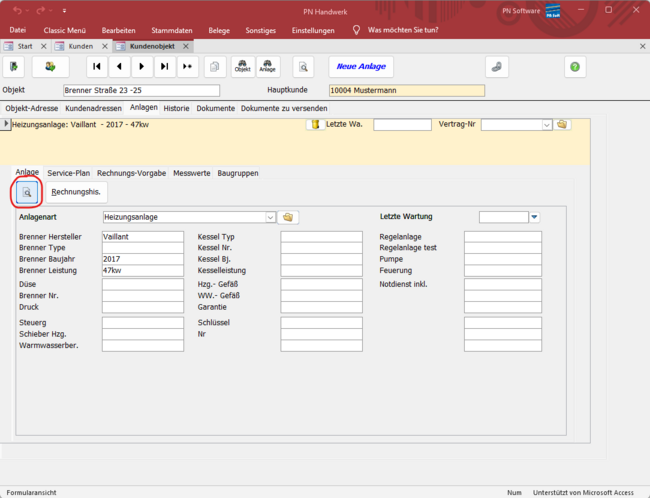Open the Baugruppen subtab

[x=238, y=173]
